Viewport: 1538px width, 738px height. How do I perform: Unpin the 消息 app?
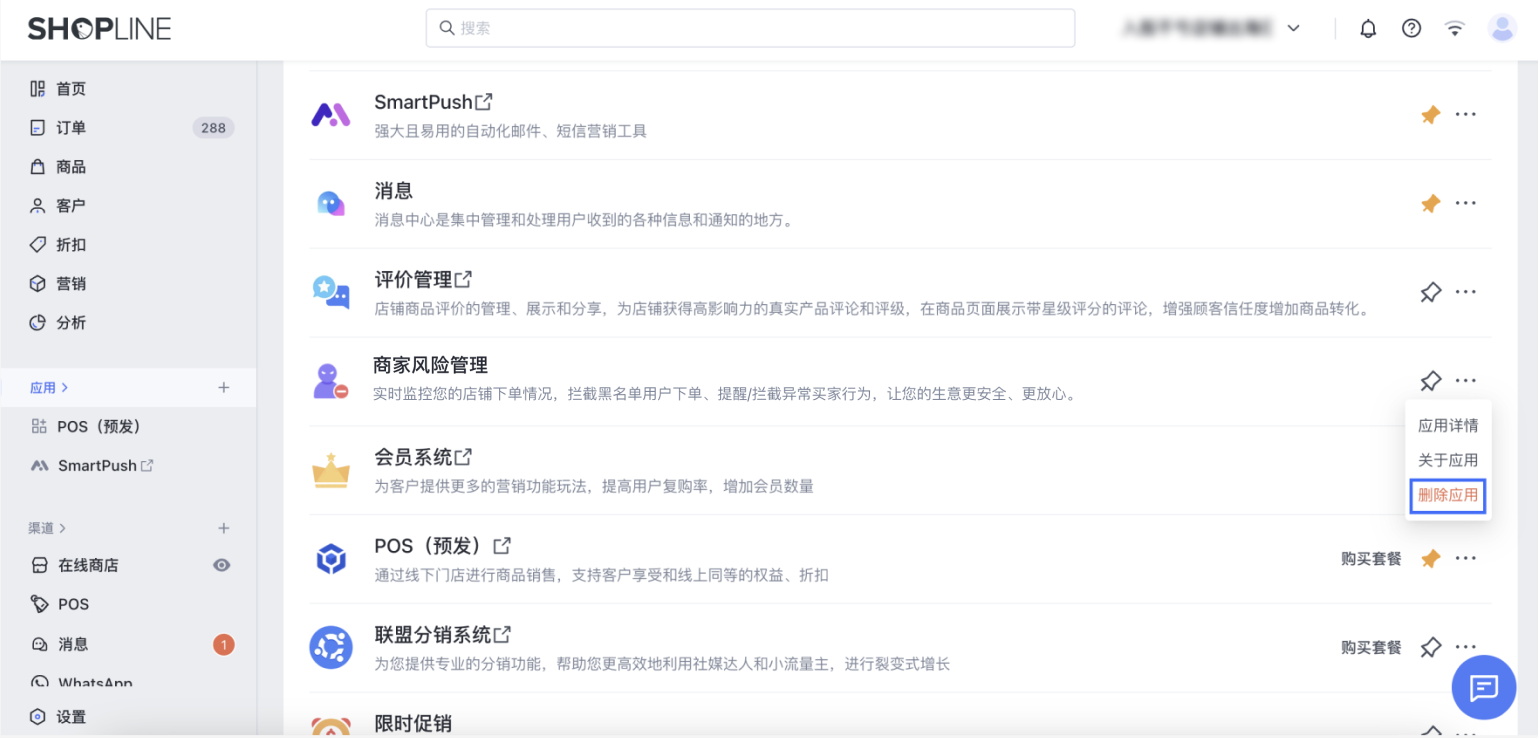coord(1431,204)
